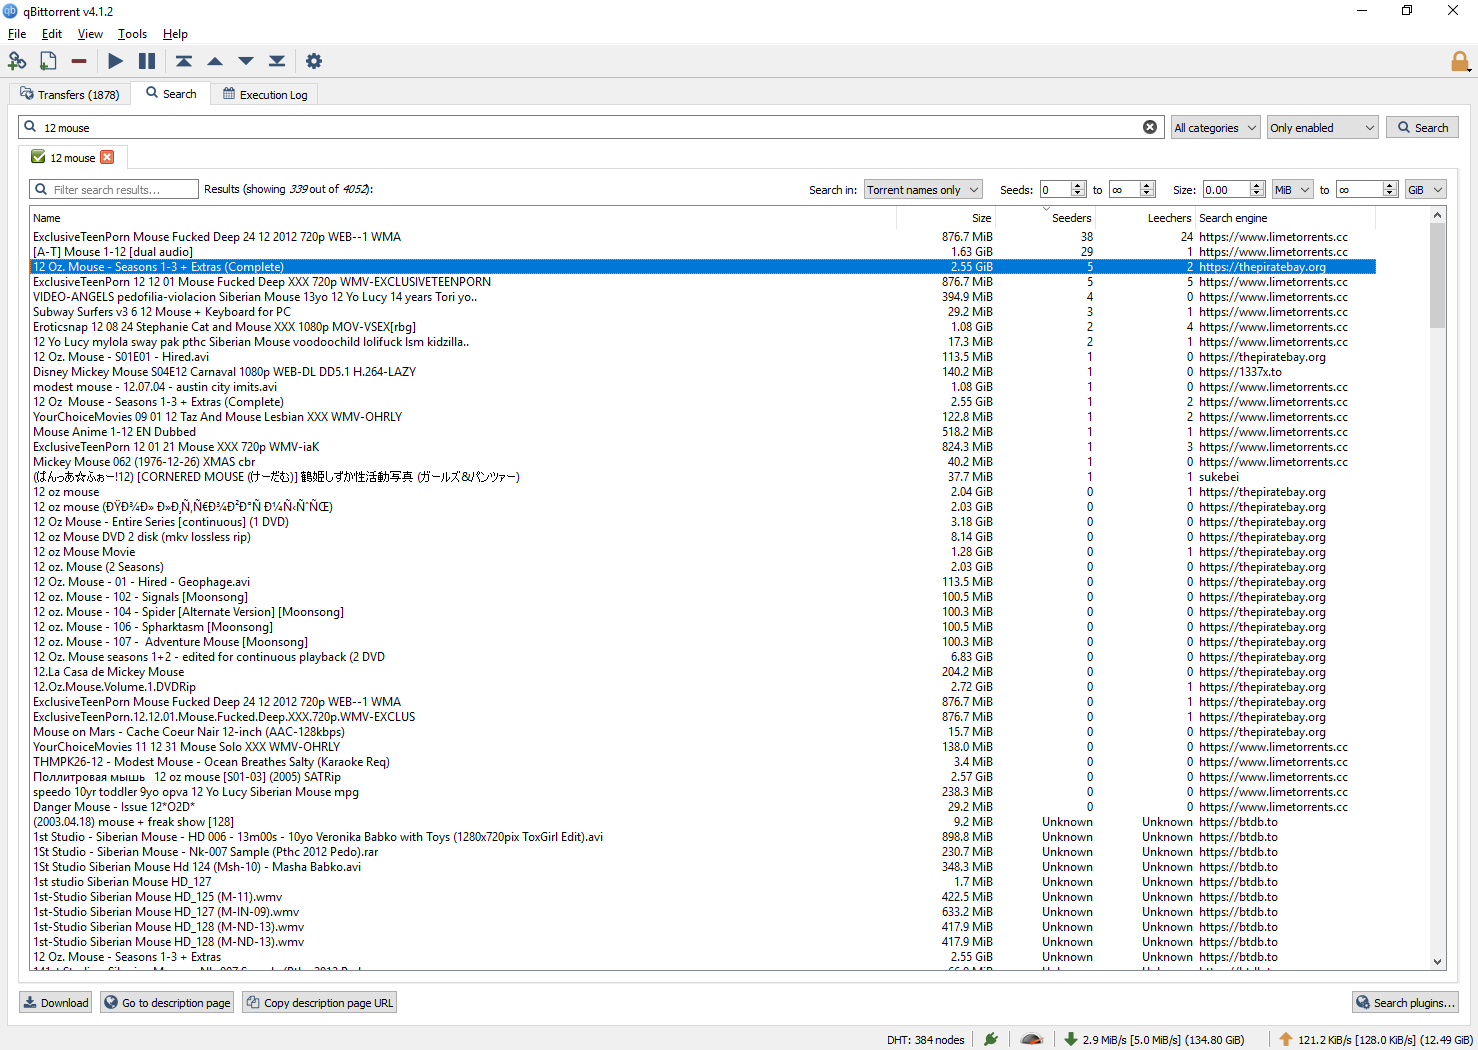Expand the "Only enabled" plugins dropdown
Screen dimensions: 1478x1050
(1322, 128)
